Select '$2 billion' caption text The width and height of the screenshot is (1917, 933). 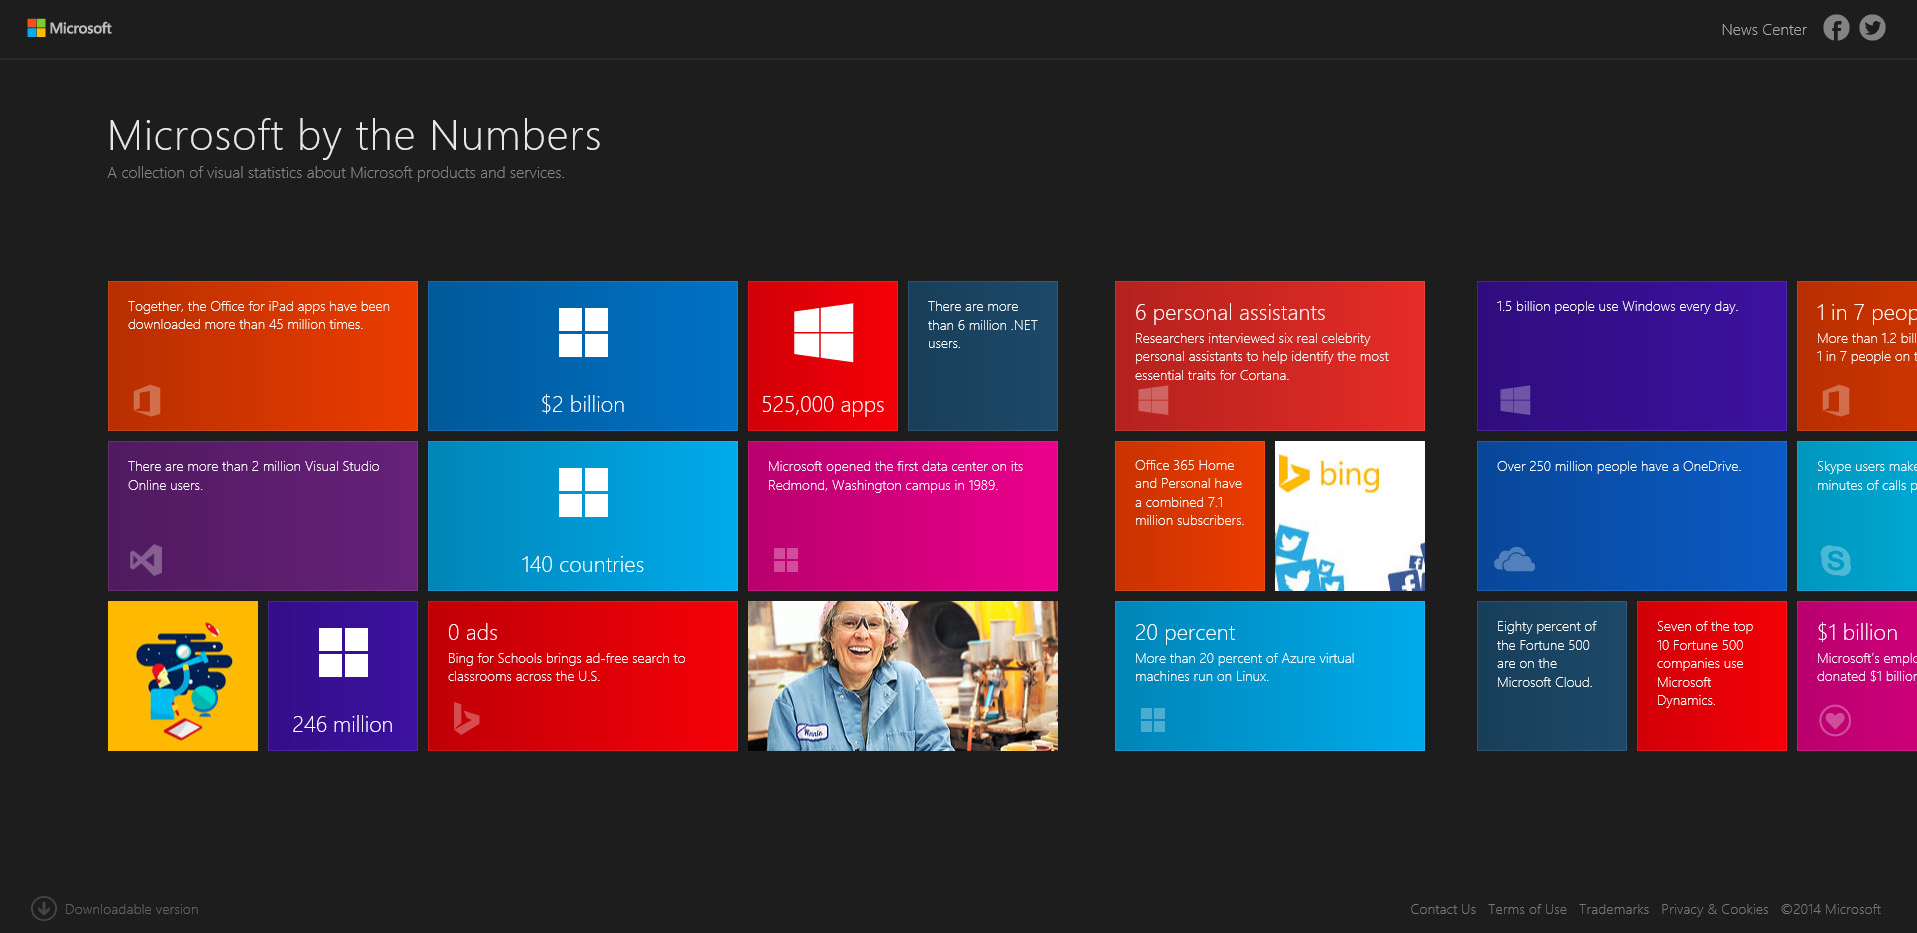[583, 404]
